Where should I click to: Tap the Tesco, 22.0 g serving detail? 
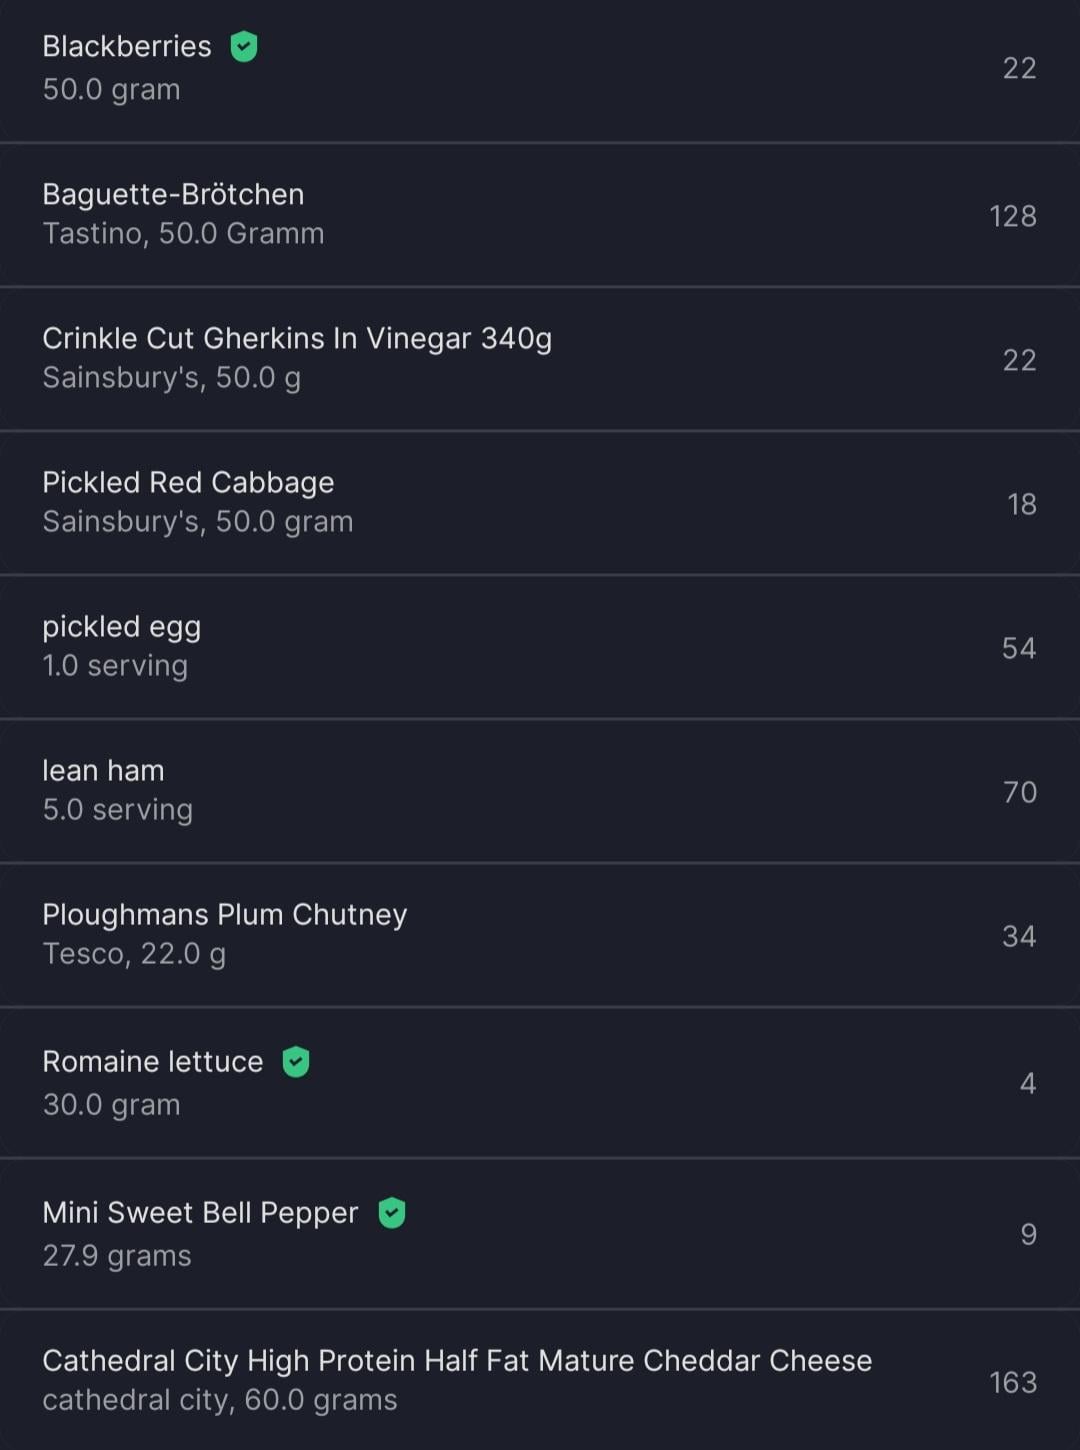click(134, 954)
